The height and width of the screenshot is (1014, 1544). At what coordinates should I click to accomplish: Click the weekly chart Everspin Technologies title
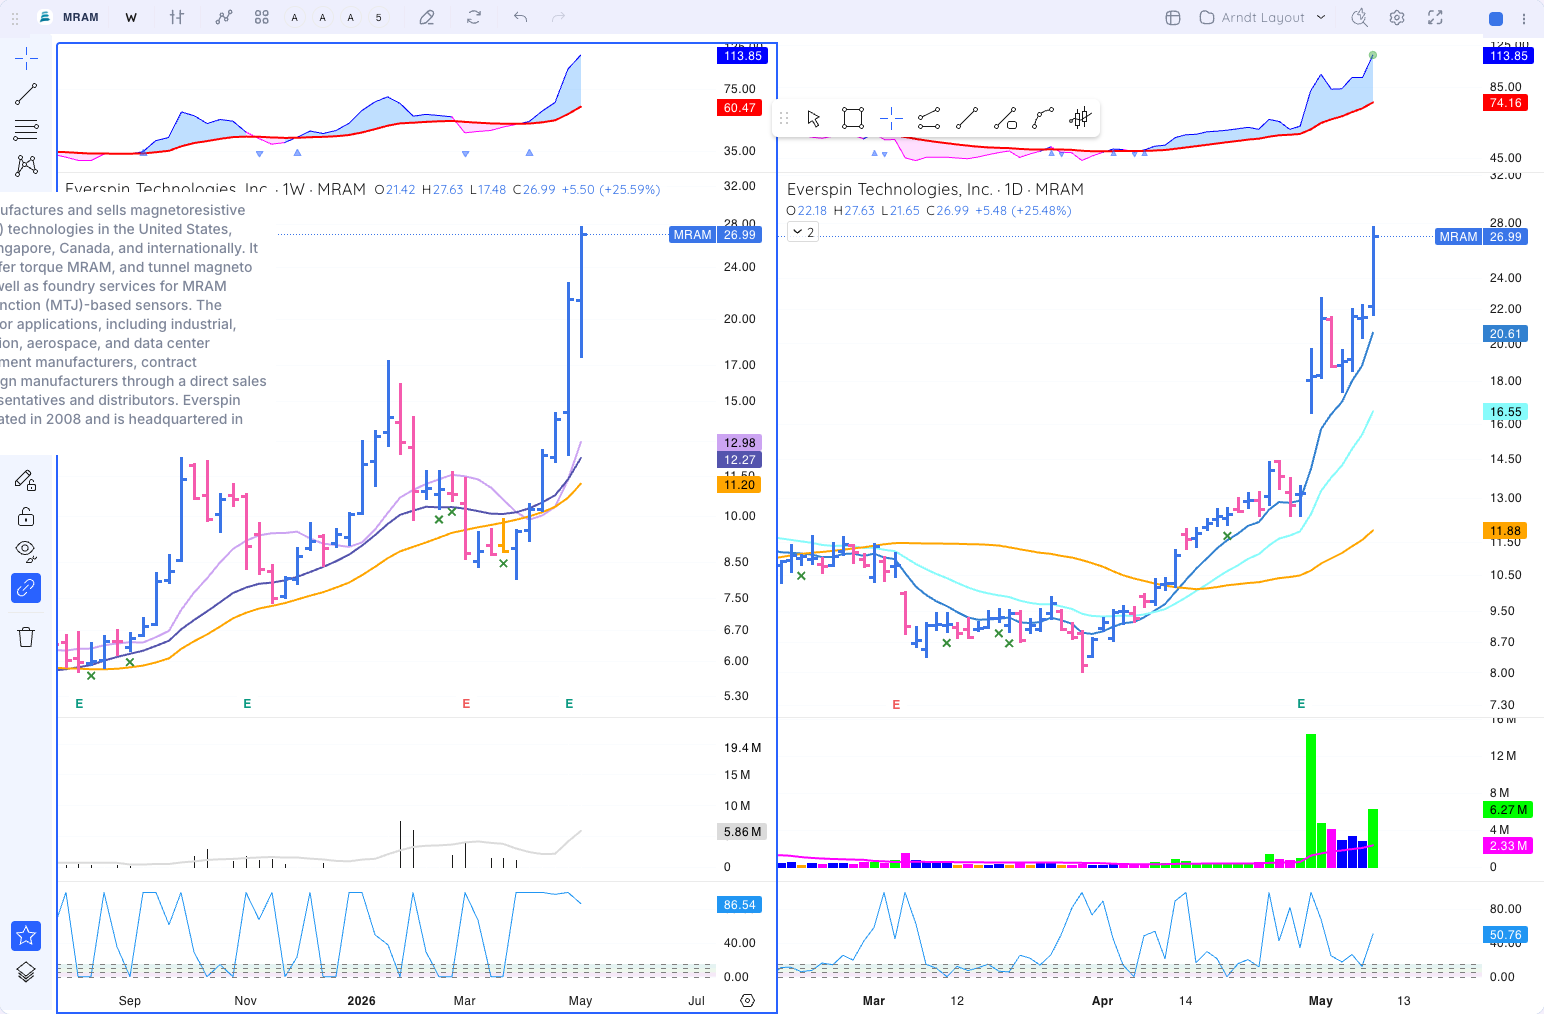point(167,189)
